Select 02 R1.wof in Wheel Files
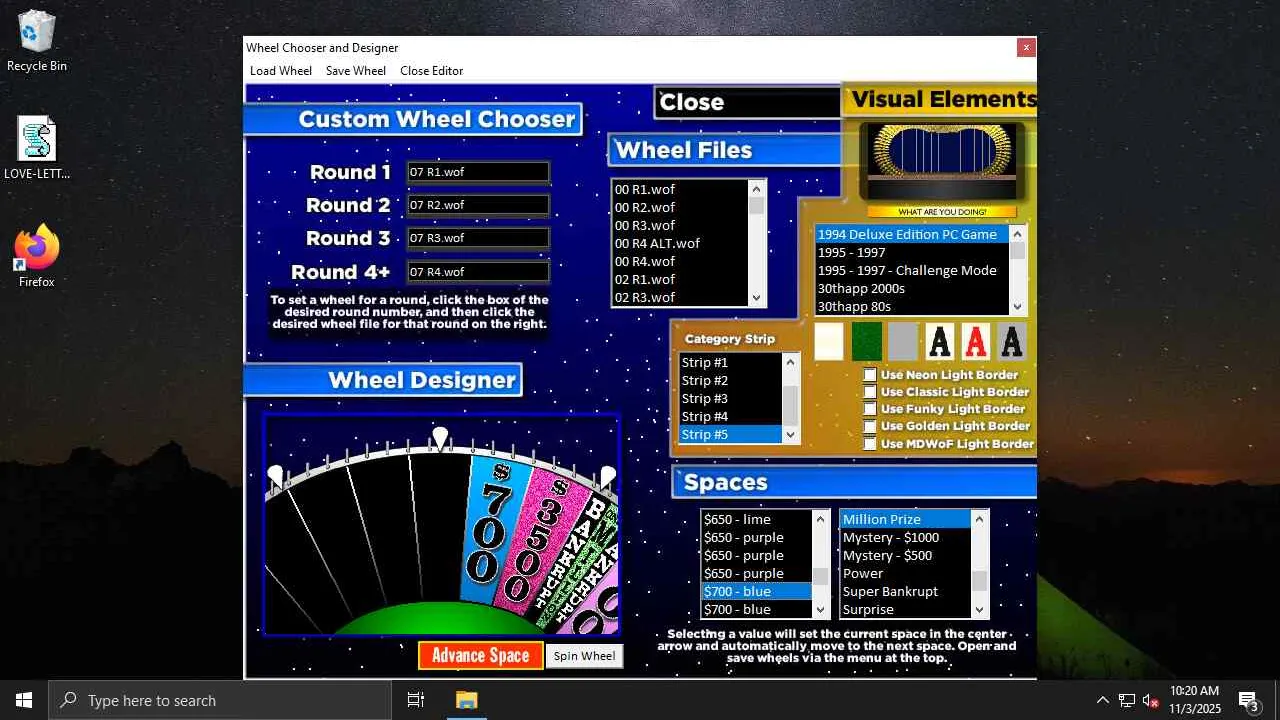This screenshot has width=1280, height=720. point(680,279)
